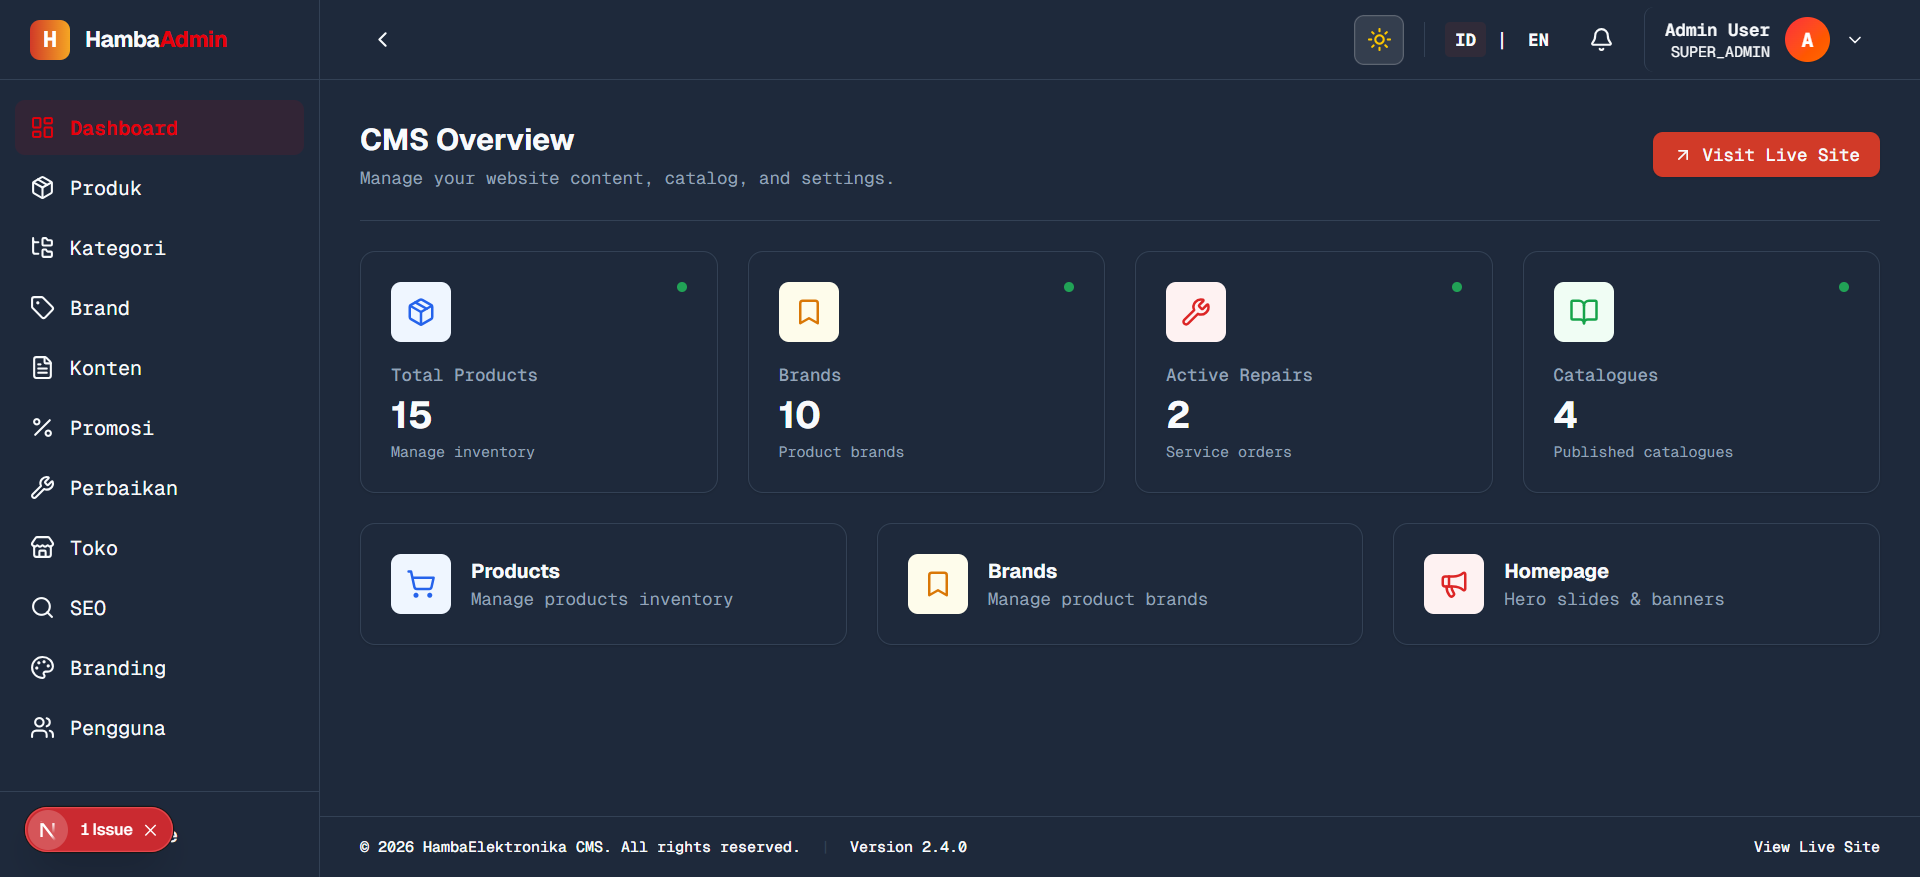
Task: Click the Perbaikan wrench icon
Action: tap(42, 488)
